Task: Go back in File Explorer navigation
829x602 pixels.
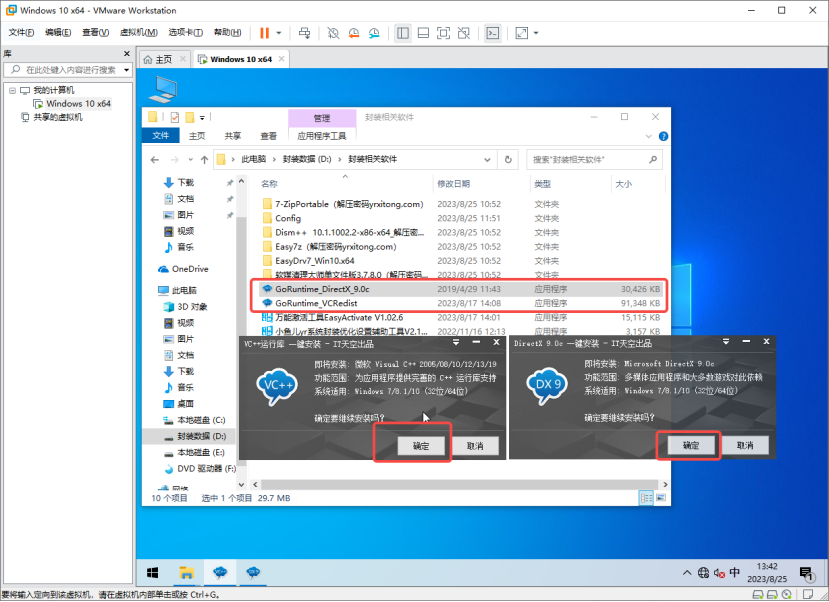Action: tap(154, 160)
